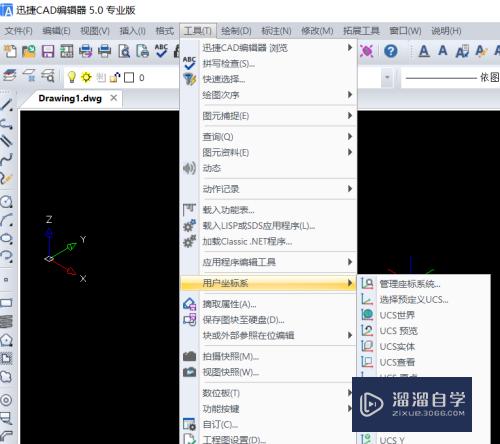Select the Rectangle tool in left toolbar
Screen dimensions: 500x444
click(x=7, y=303)
